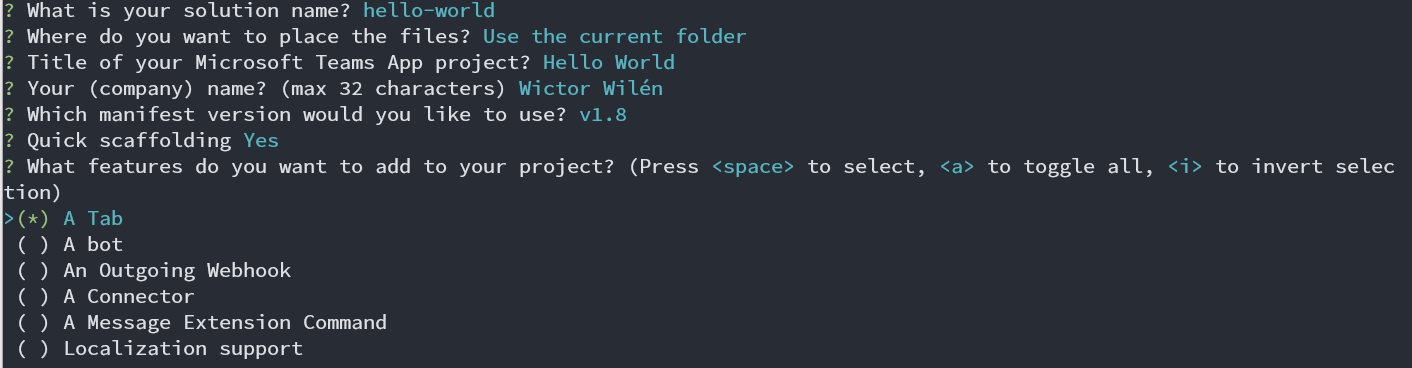Tick the 'A Message Extension Command' checkbox
Screen dimensions: 1412x368
(x=33, y=322)
